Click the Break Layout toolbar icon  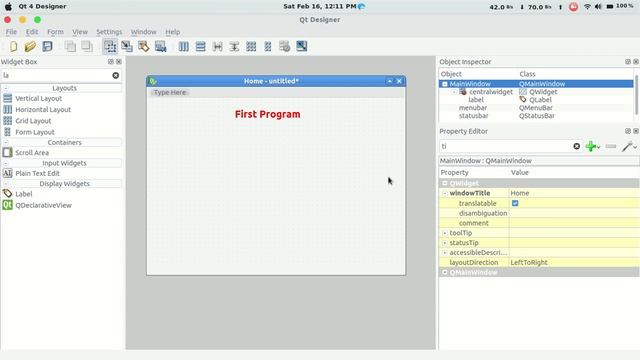pos(284,47)
